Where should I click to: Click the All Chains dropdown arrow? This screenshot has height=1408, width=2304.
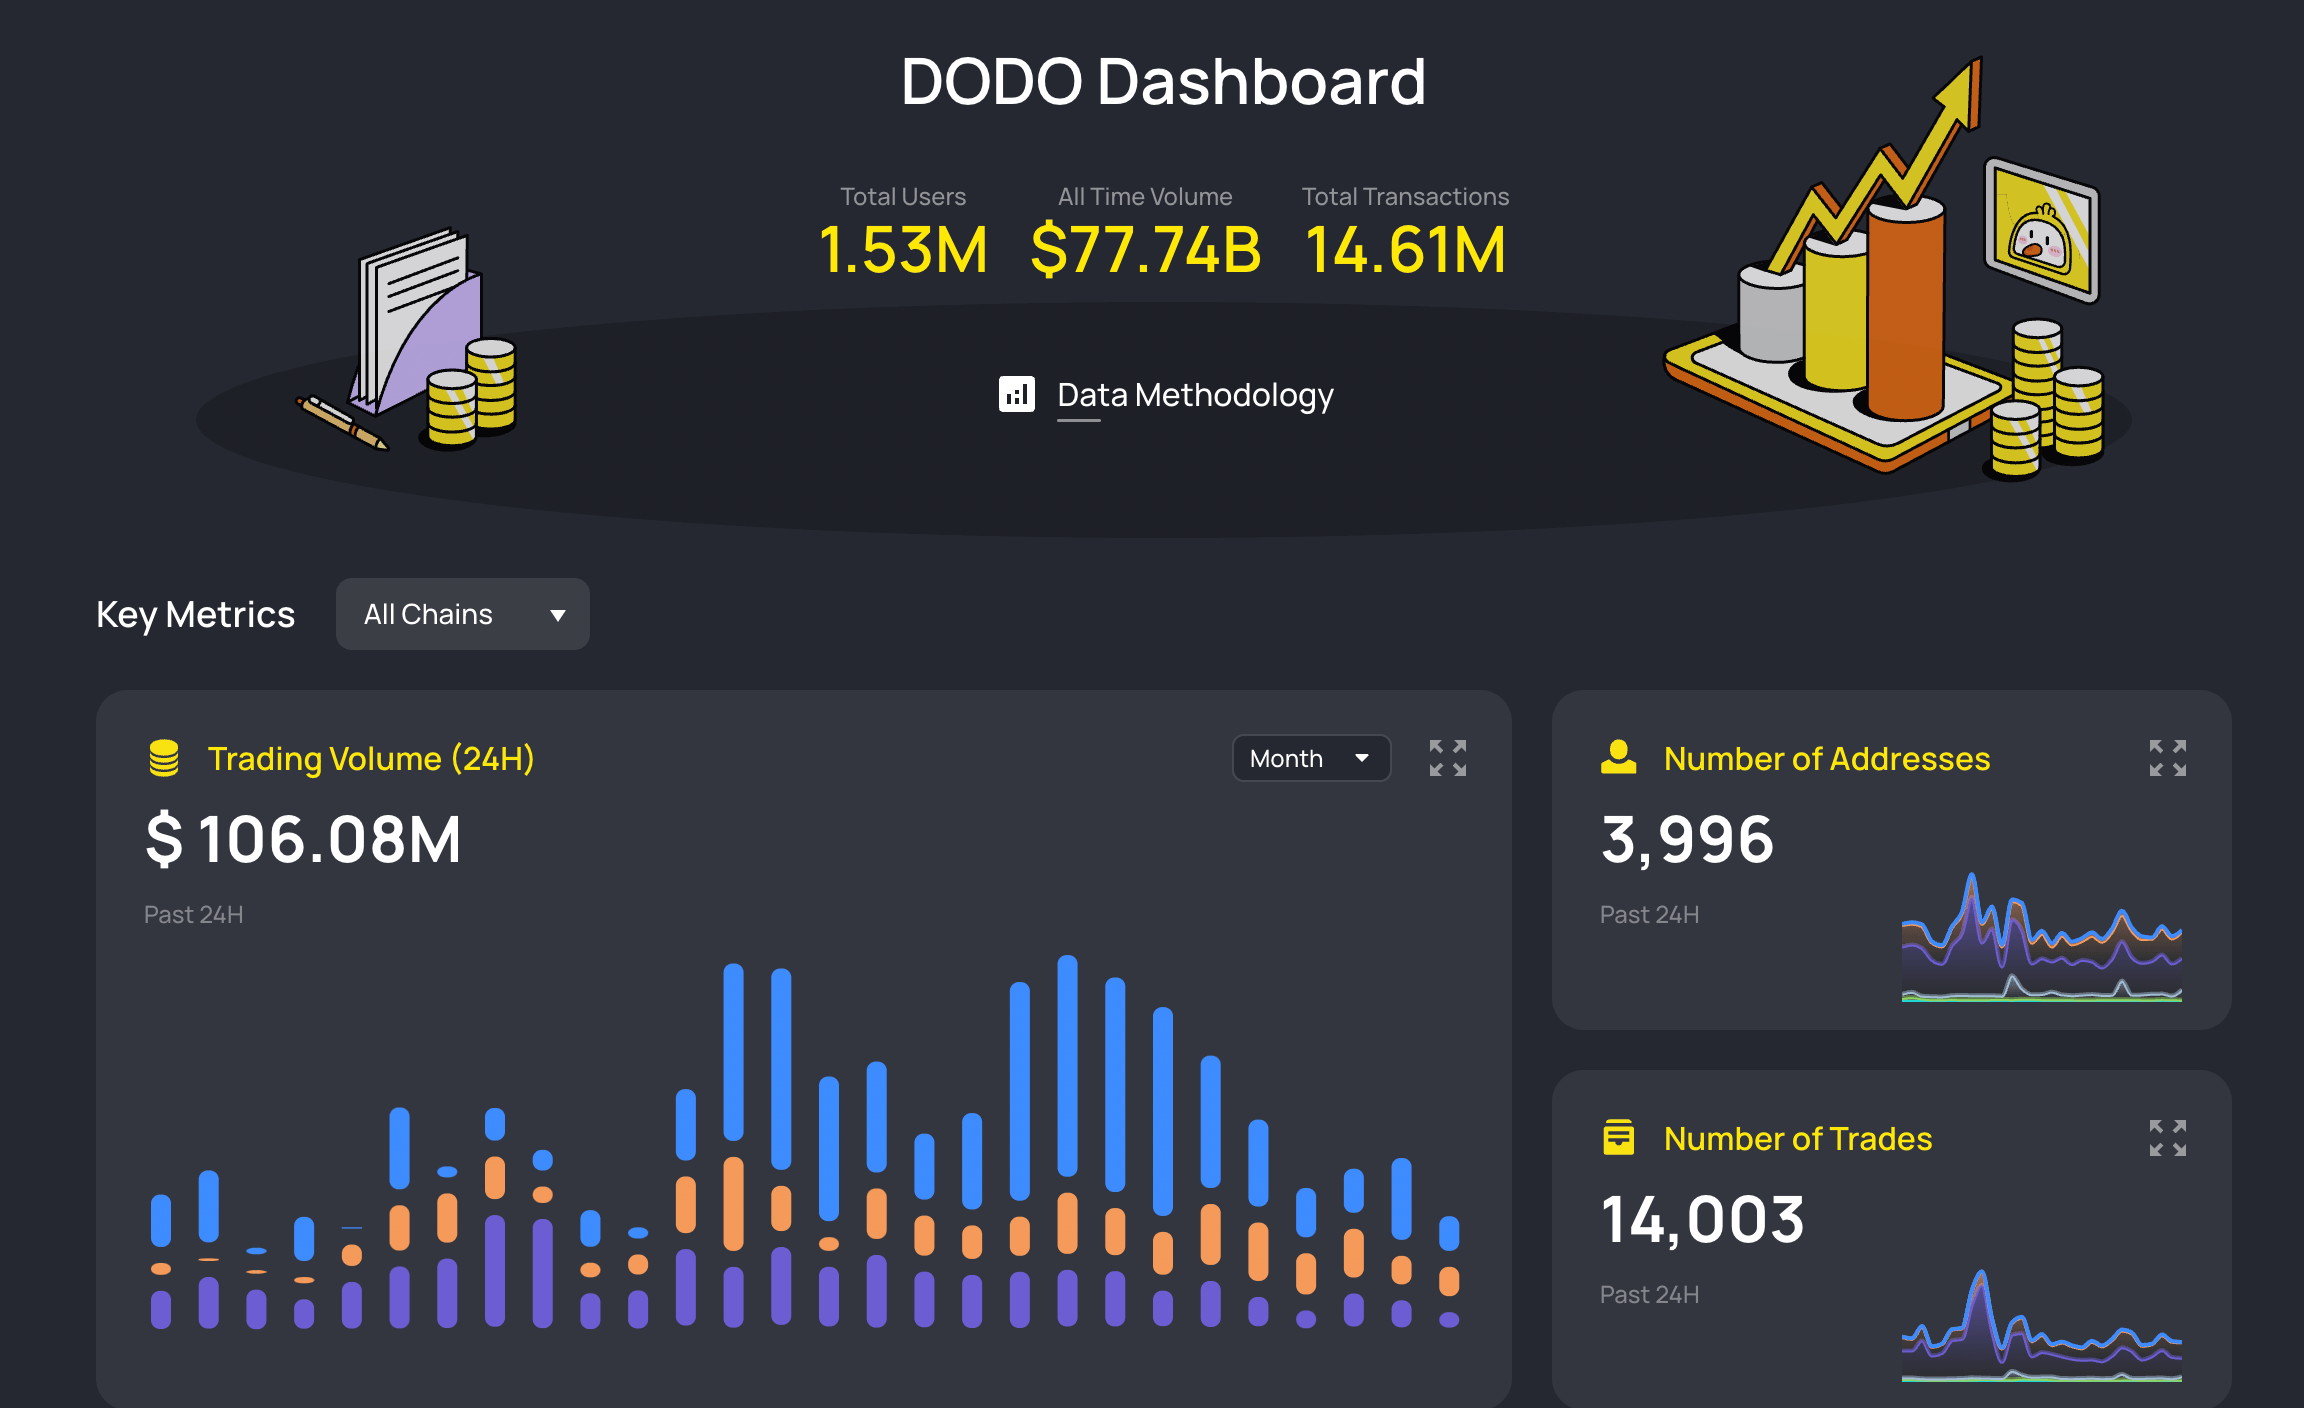(558, 615)
